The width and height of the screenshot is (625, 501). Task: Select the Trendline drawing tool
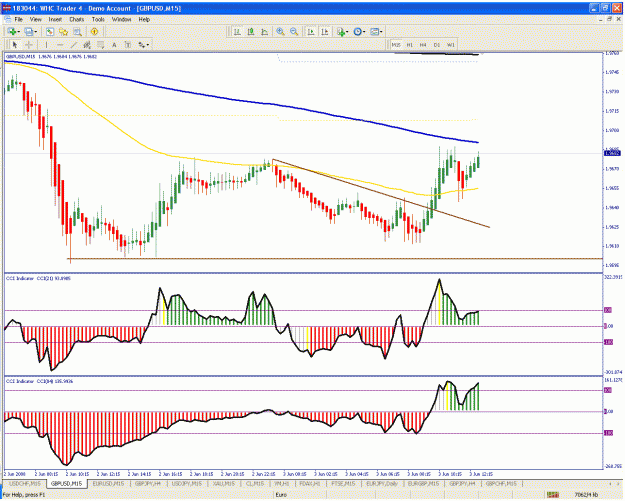tap(74, 45)
